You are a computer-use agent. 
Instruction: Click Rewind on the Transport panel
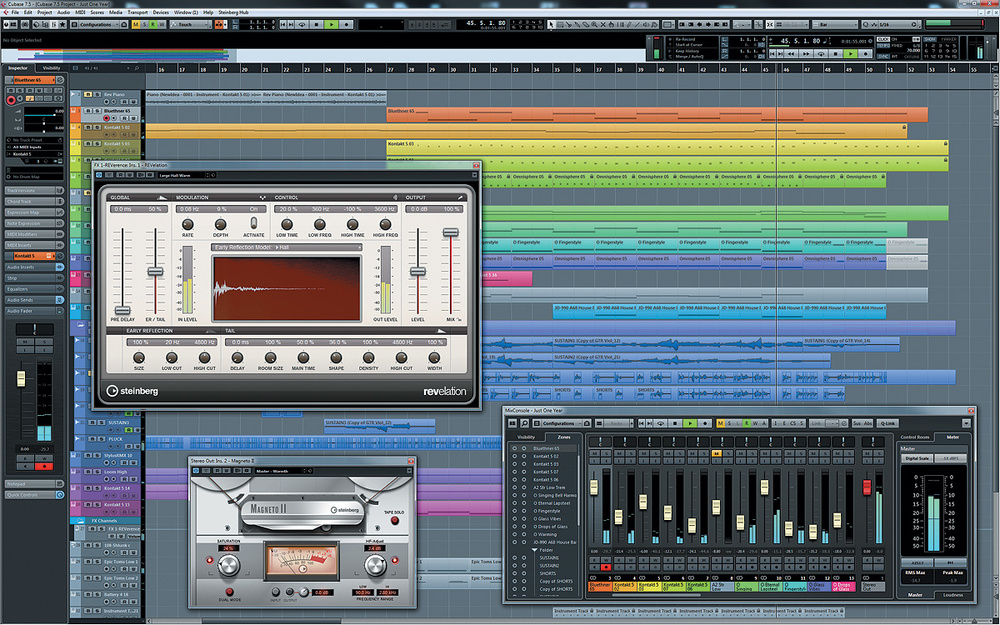click(791, 54)
